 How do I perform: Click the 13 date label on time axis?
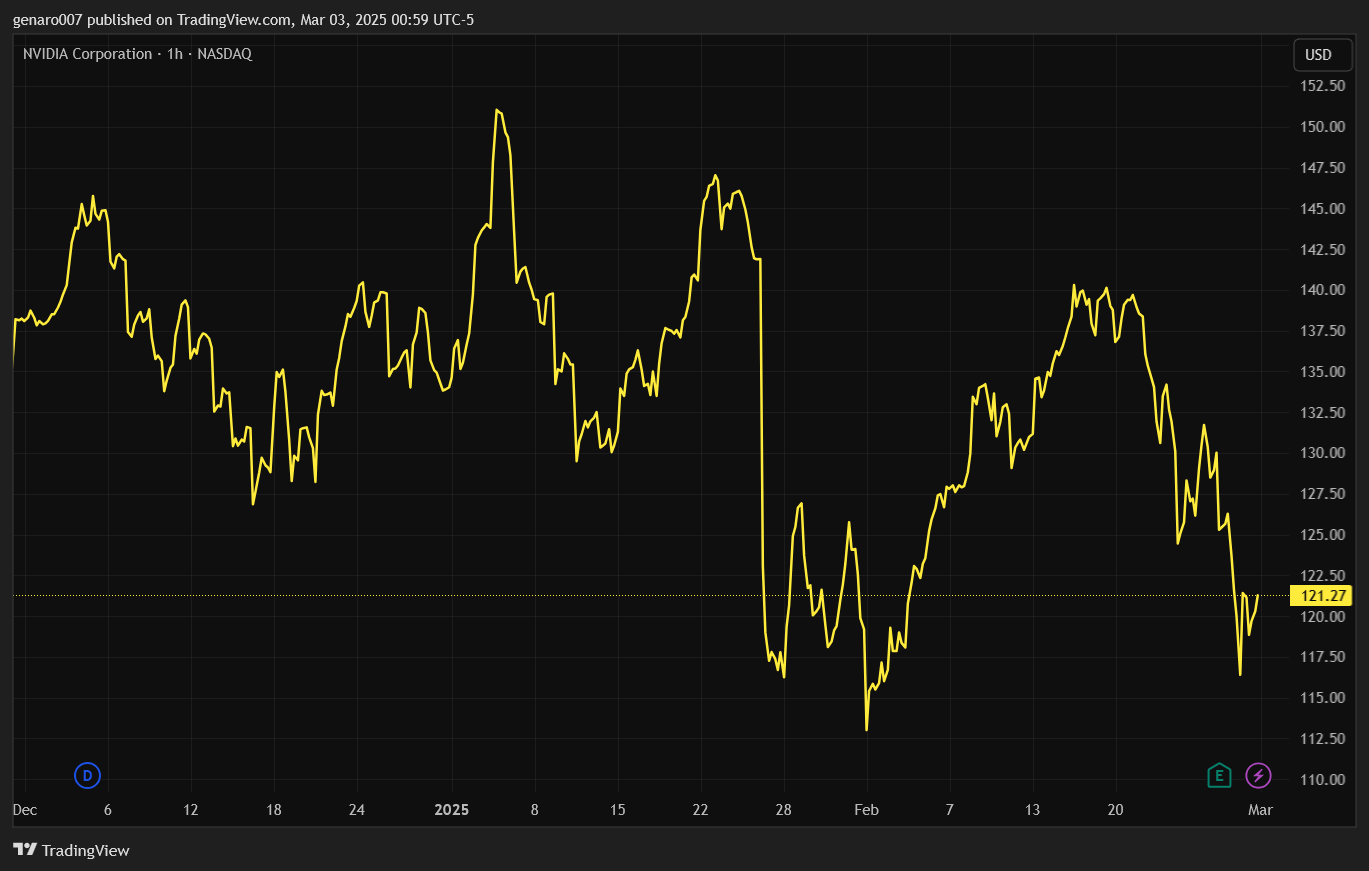click(x=1033, y=810)
